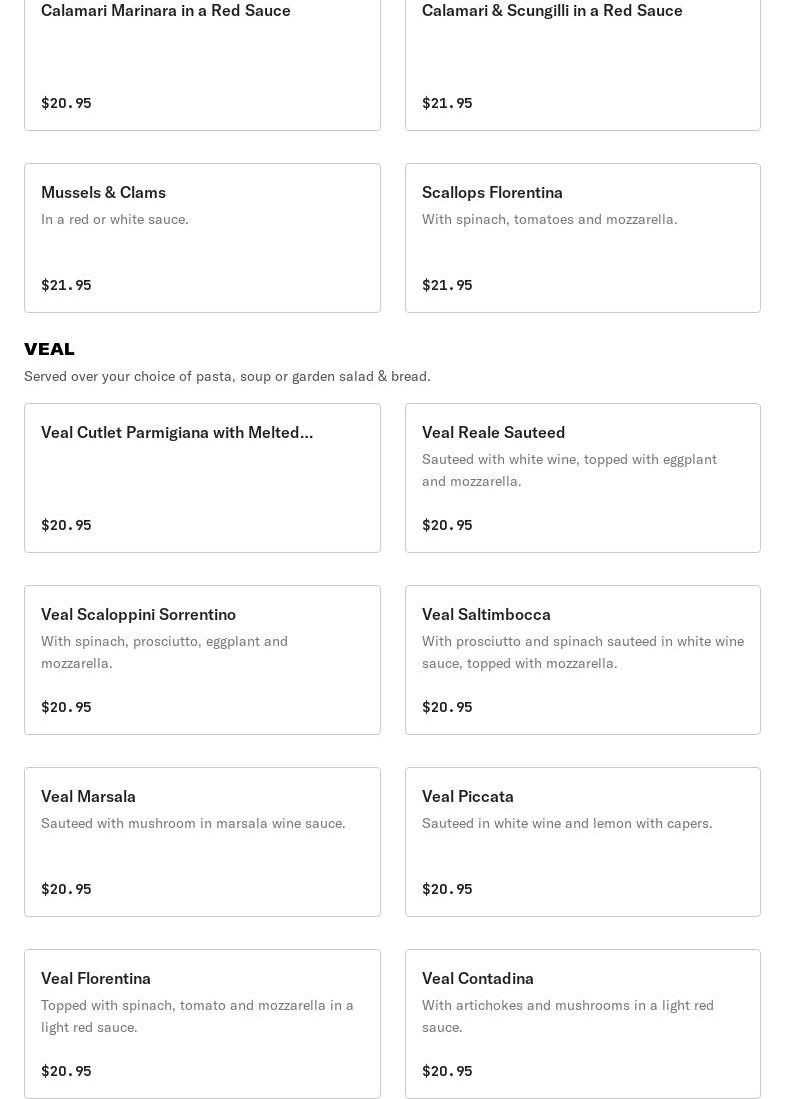Click the Veal Piccata lemon with capers description

567,824
